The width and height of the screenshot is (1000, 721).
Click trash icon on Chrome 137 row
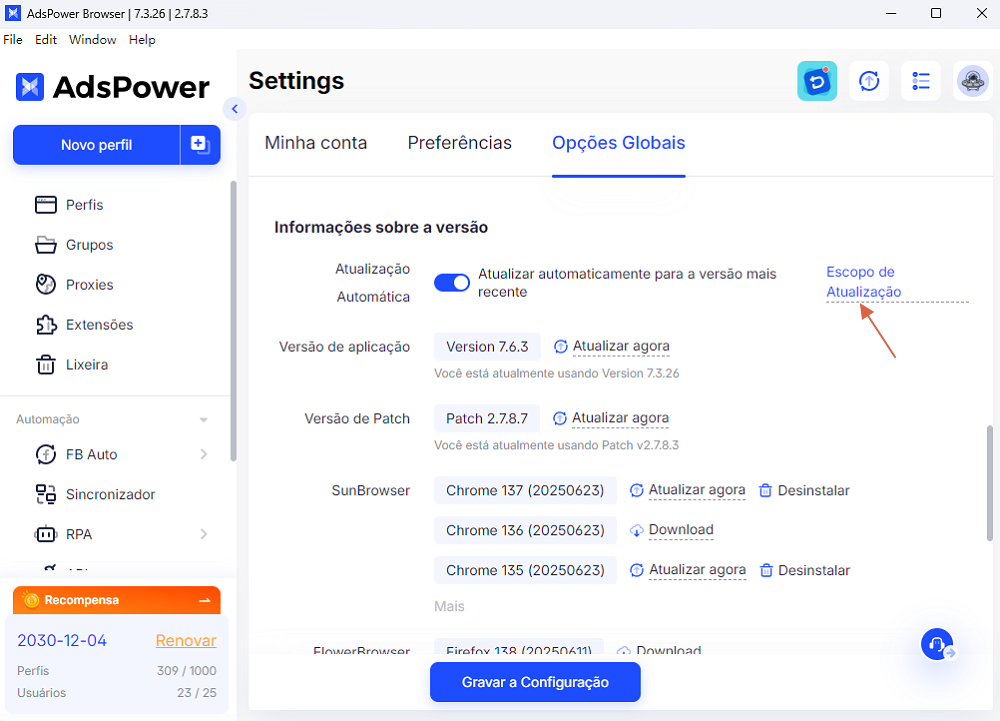tap(765, 490)
